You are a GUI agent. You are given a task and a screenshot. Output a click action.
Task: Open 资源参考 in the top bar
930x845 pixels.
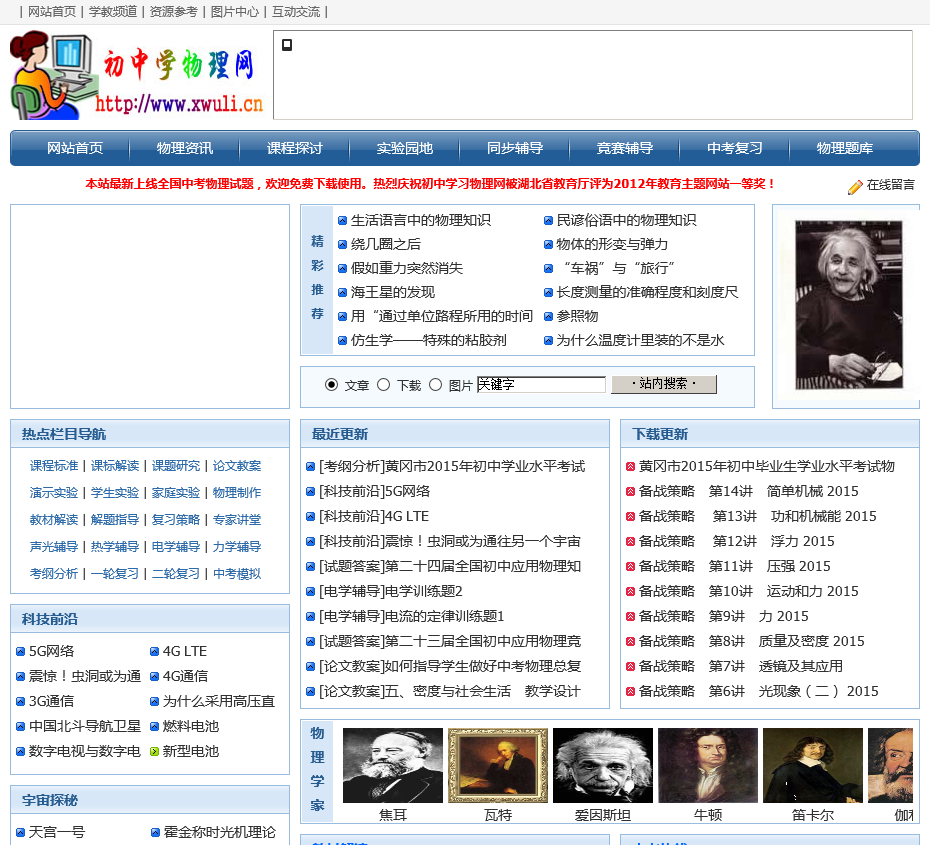[174, 12]
